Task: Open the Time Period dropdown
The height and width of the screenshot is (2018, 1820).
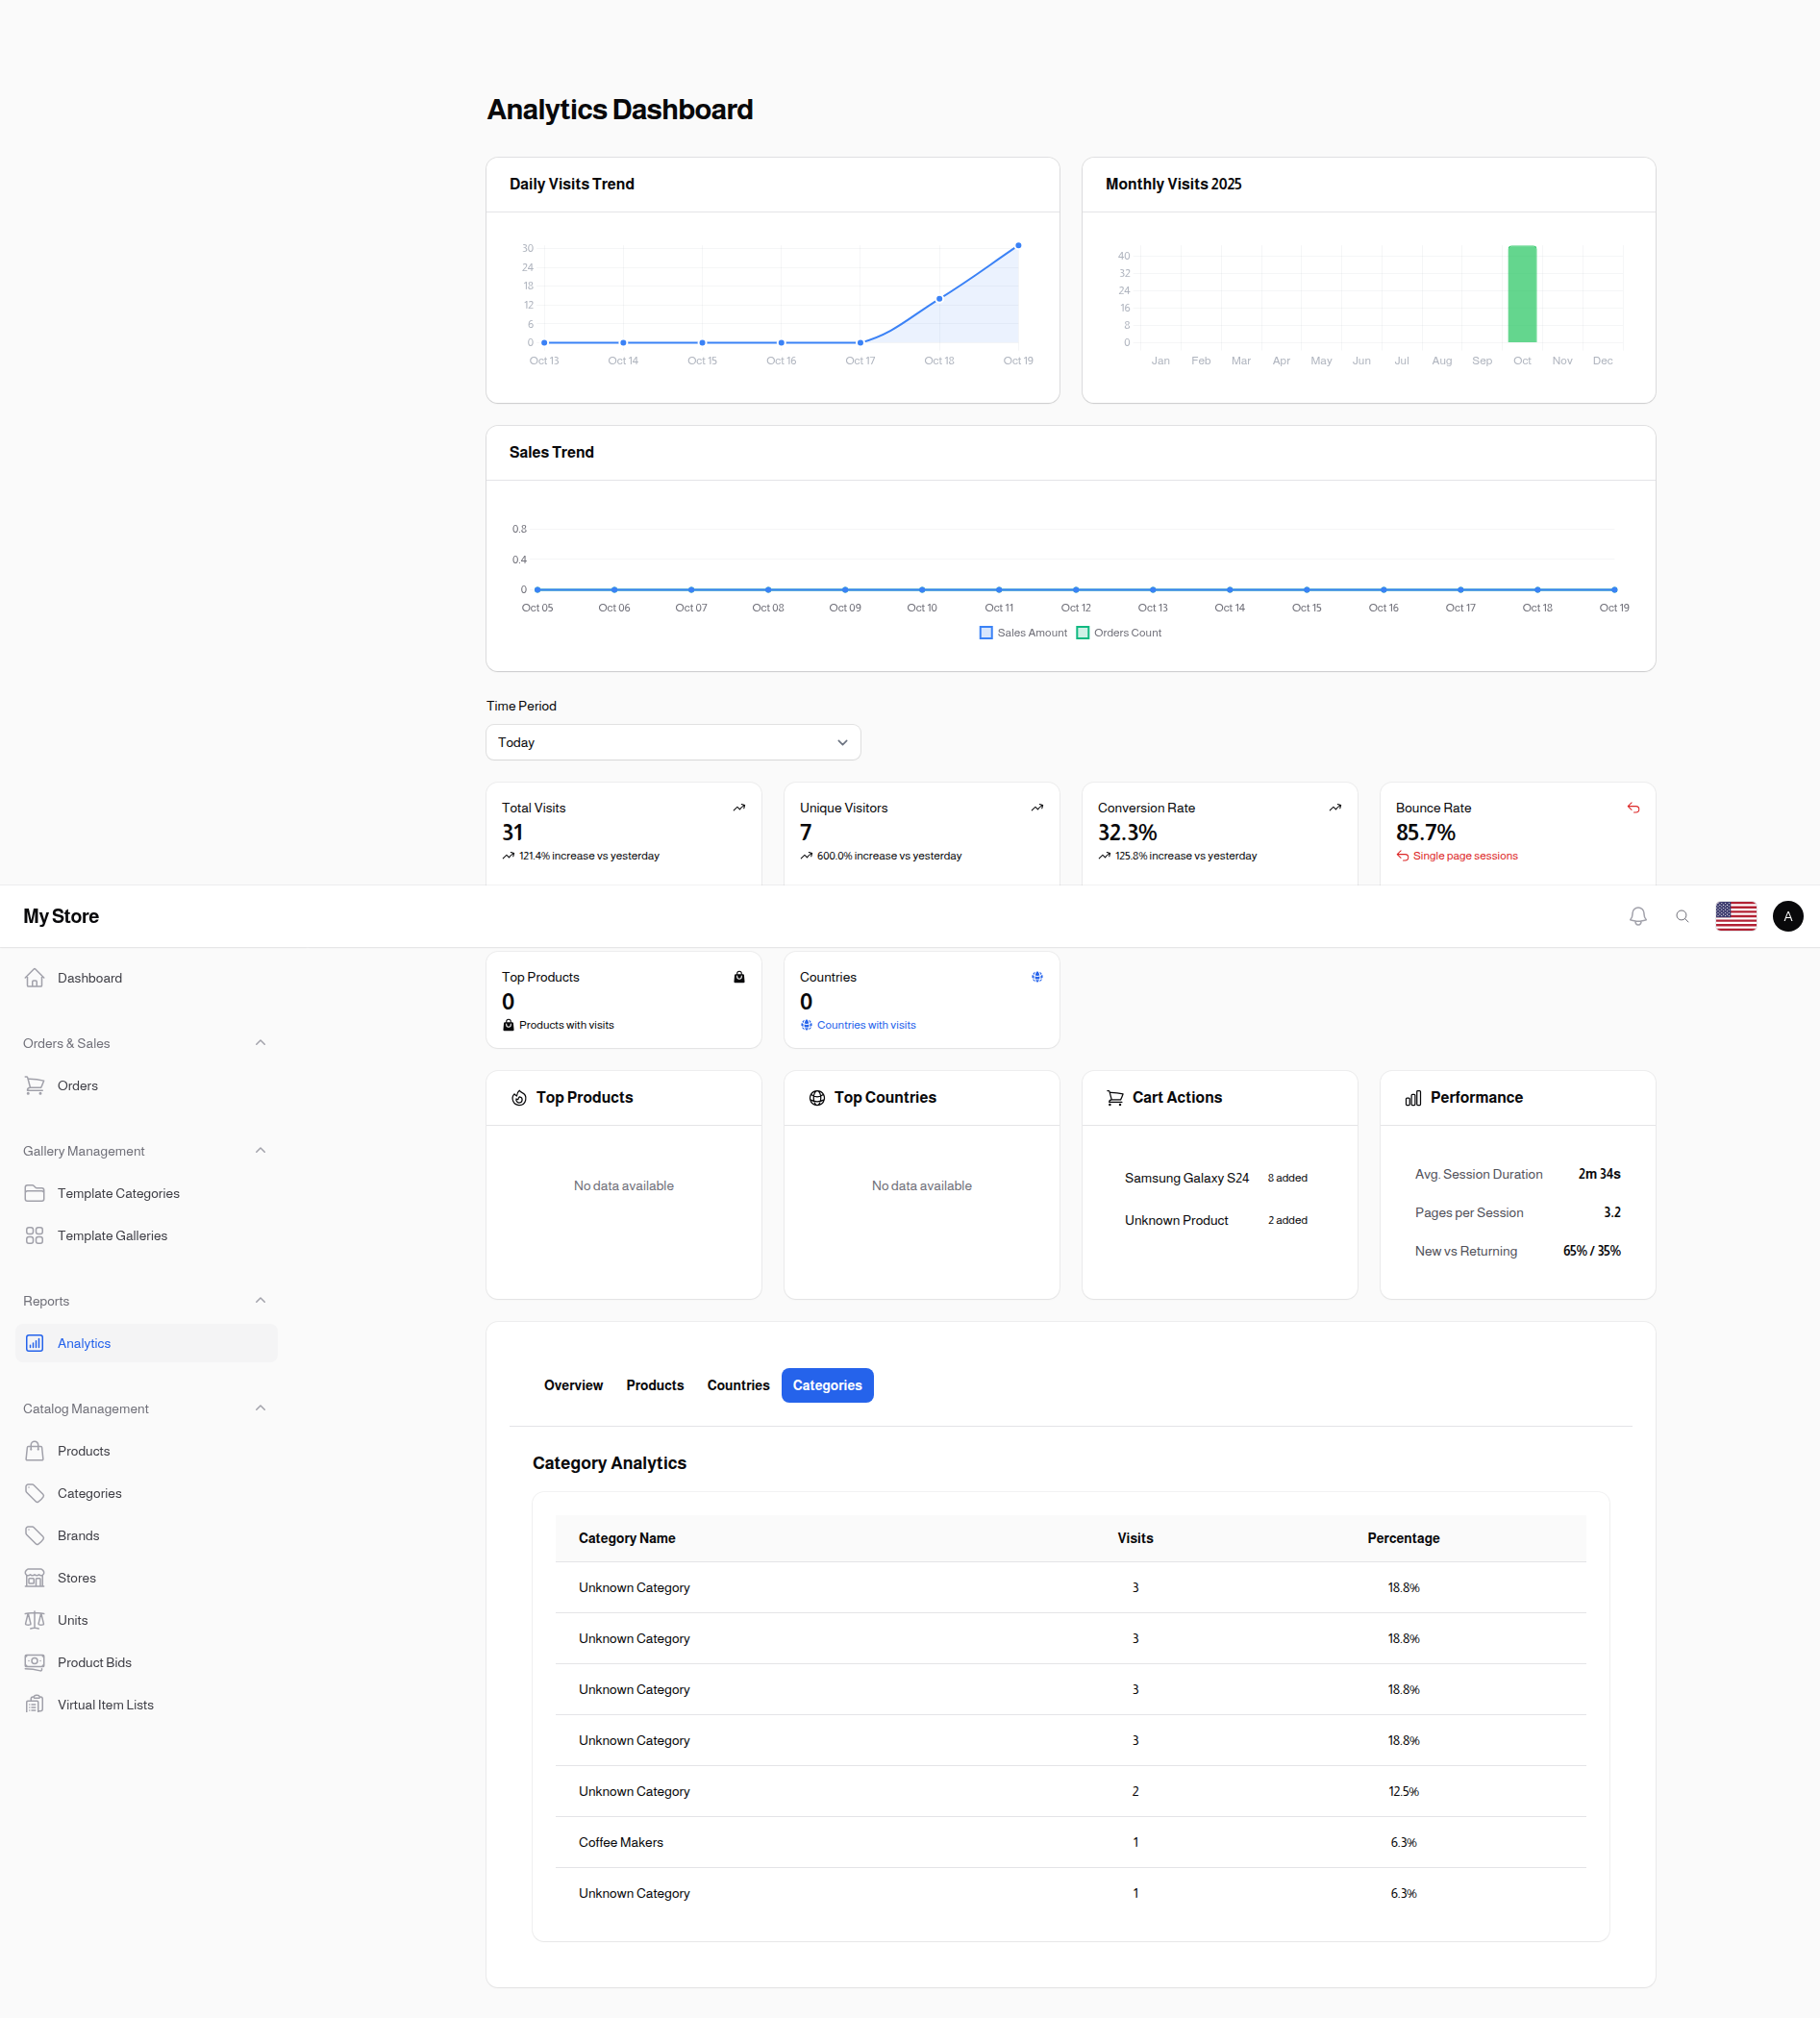Action: pyautogui.click(x=672, y=742)
